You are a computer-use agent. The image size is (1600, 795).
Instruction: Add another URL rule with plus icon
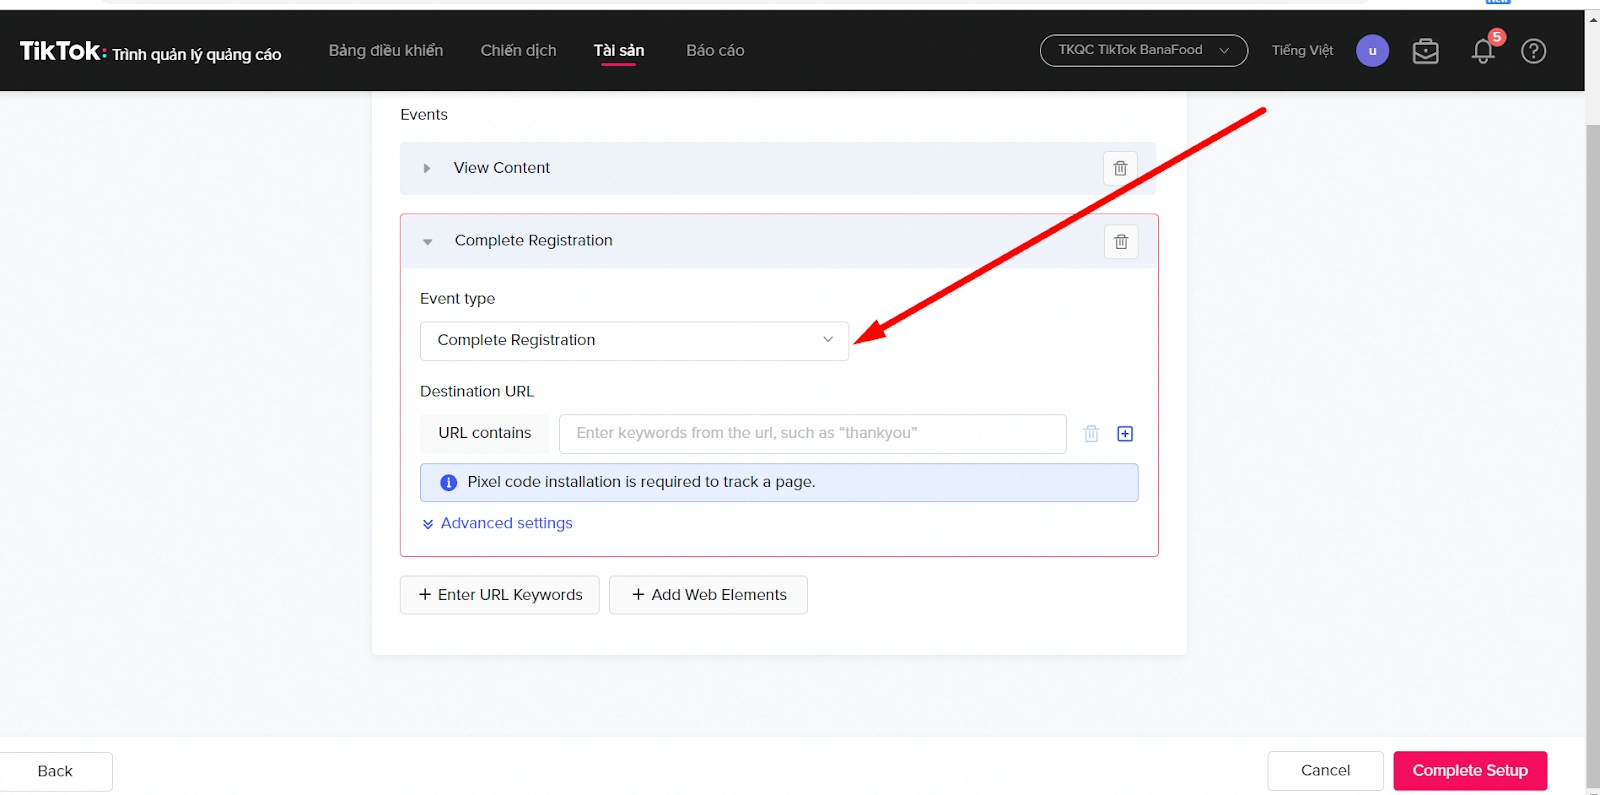point(1125,433)
